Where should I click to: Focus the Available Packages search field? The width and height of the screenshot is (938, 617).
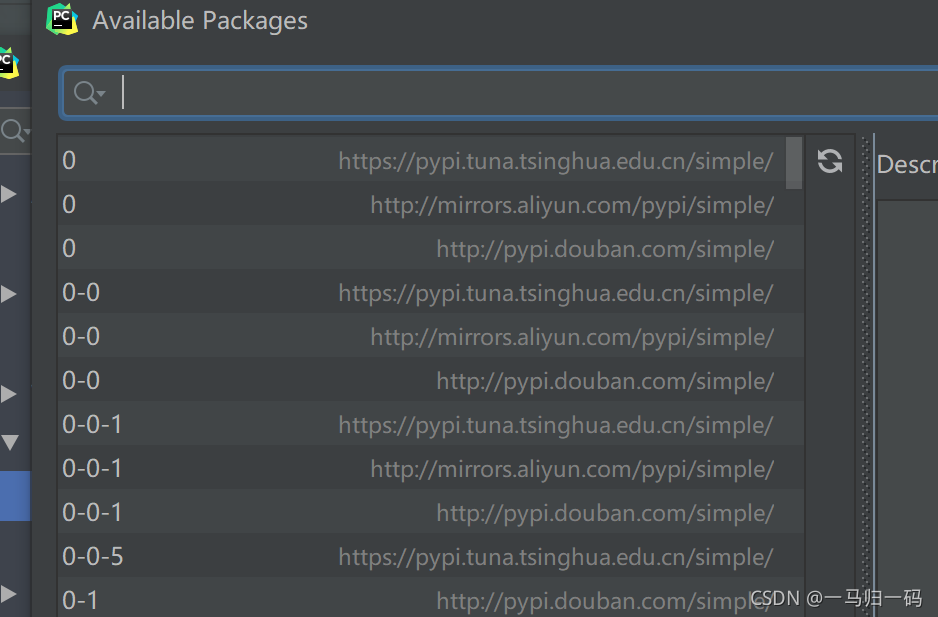tap(501, 93)
